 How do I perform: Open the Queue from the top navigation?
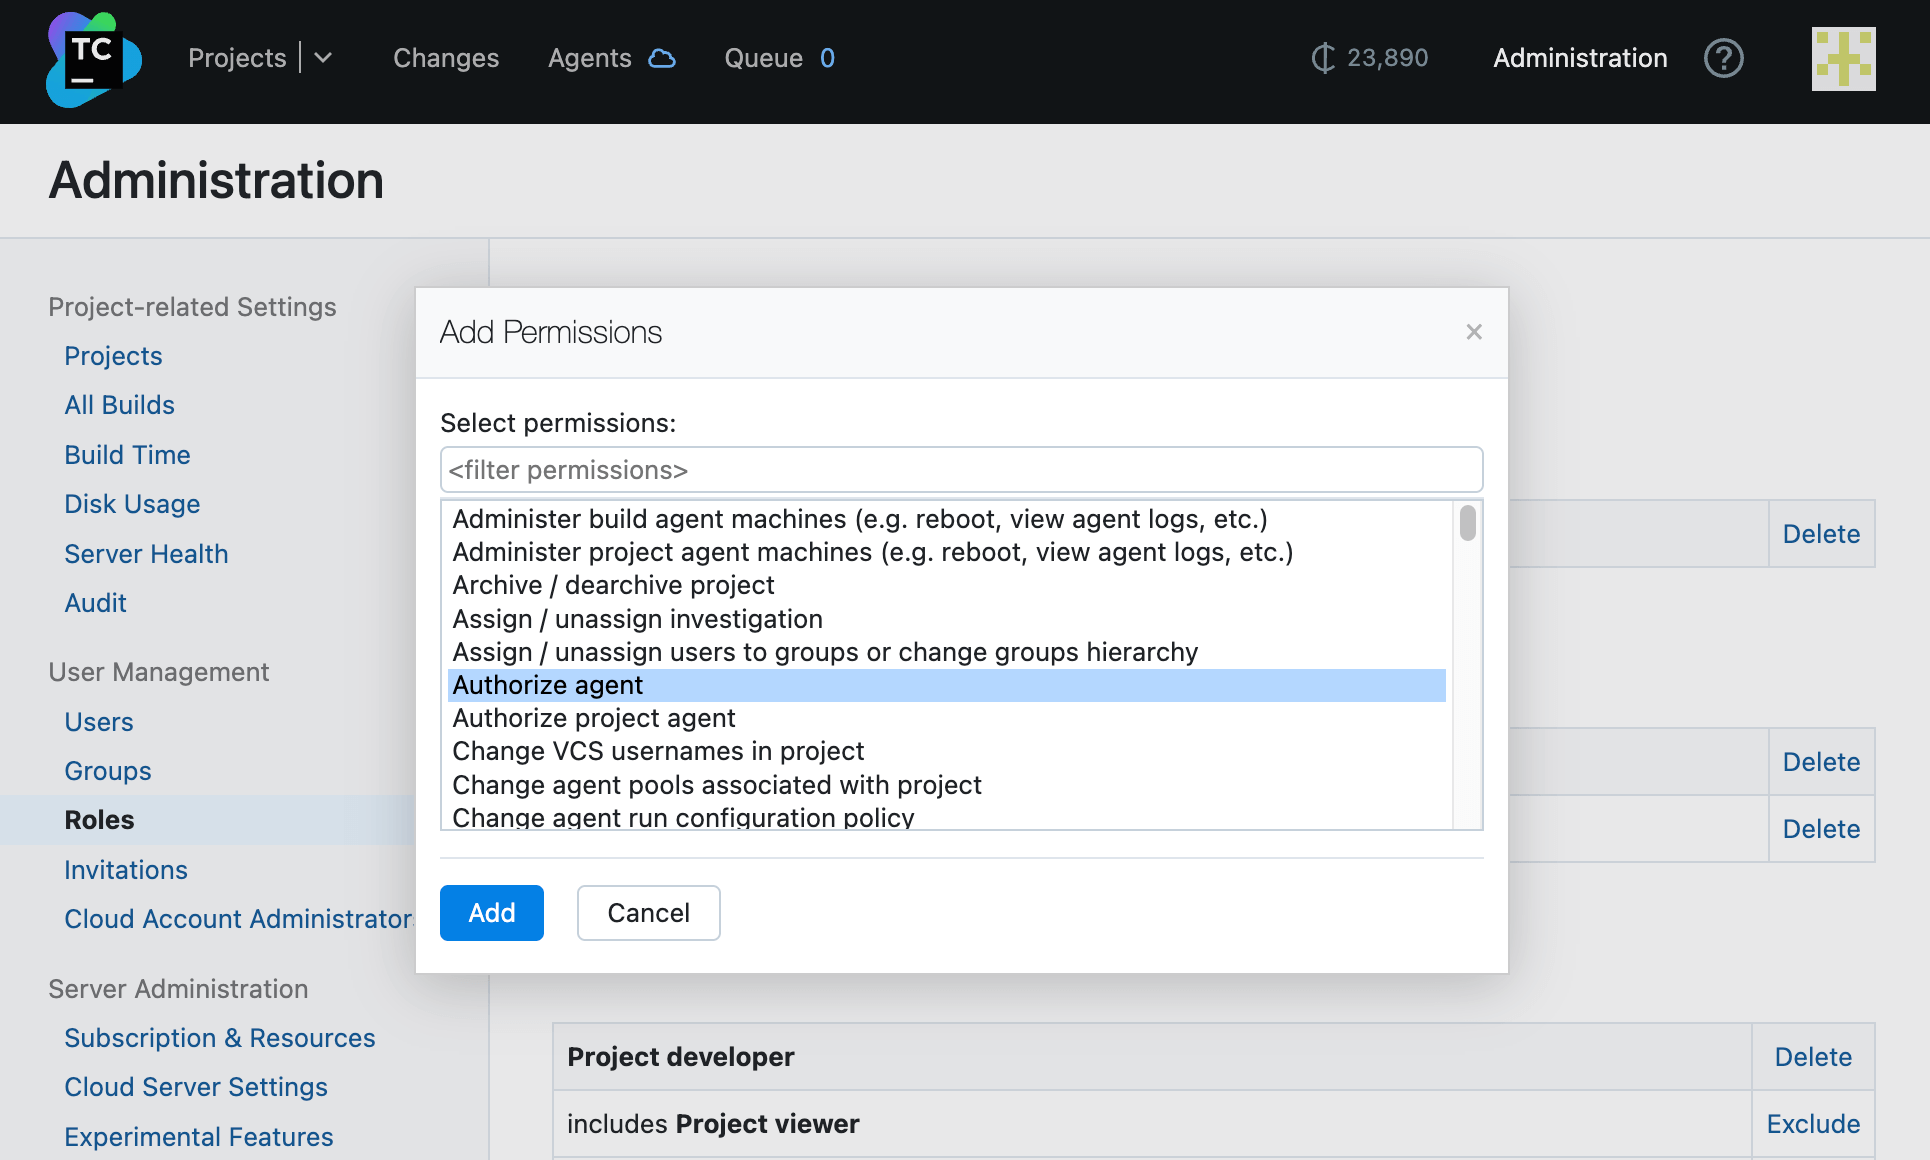pyautogui.click(x=766, y=58)
